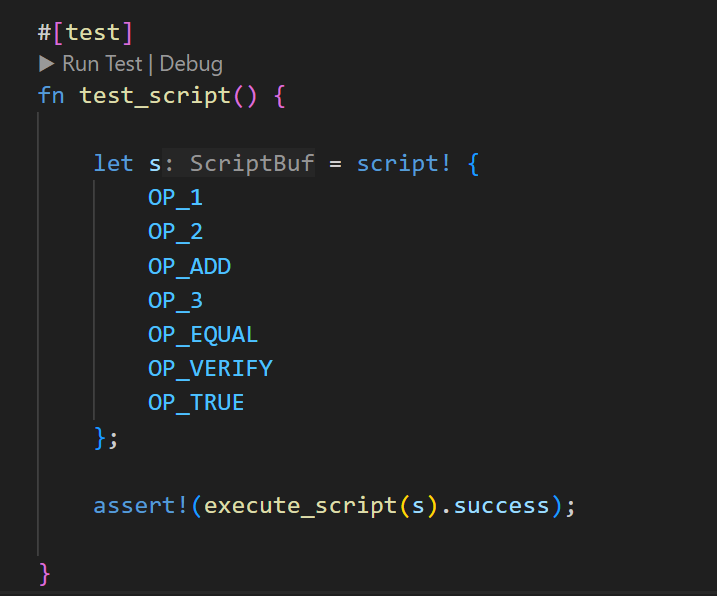This screenshot has height=596, width=717.
Task: Click the fn keyword
Action: (51, 96)
